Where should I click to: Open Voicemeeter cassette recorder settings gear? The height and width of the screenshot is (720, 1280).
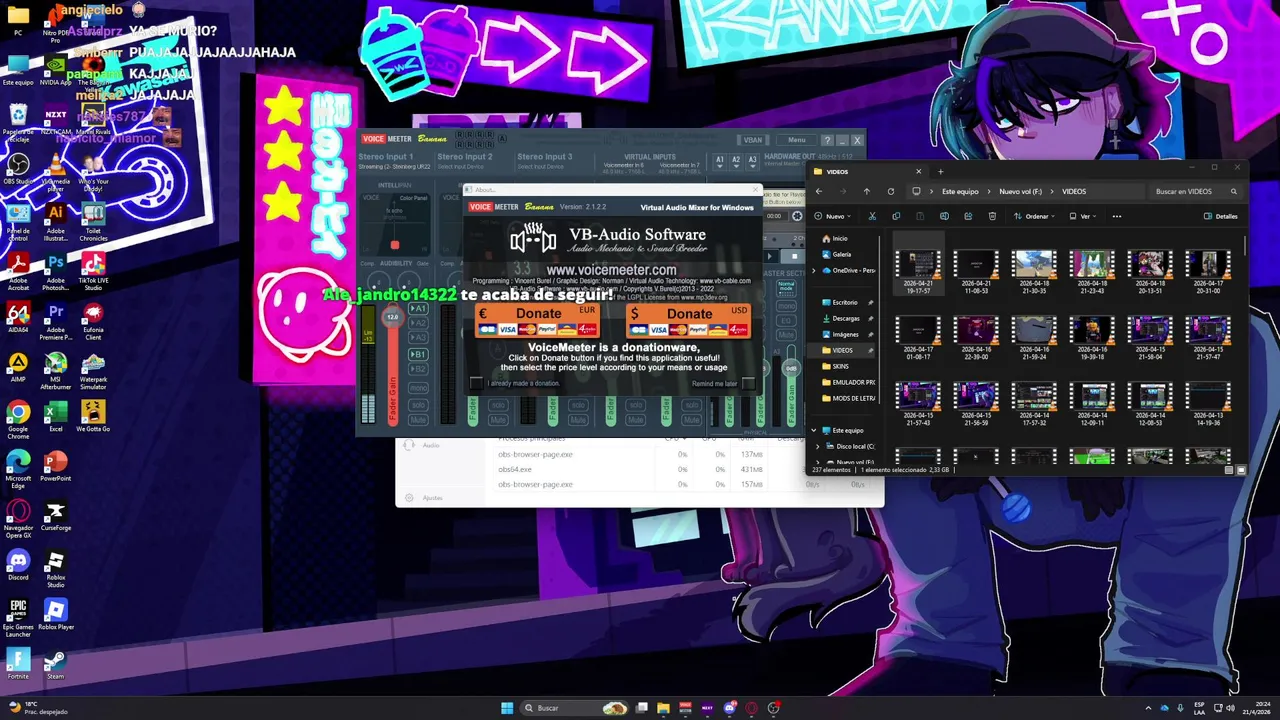click(x=797, y=216)
